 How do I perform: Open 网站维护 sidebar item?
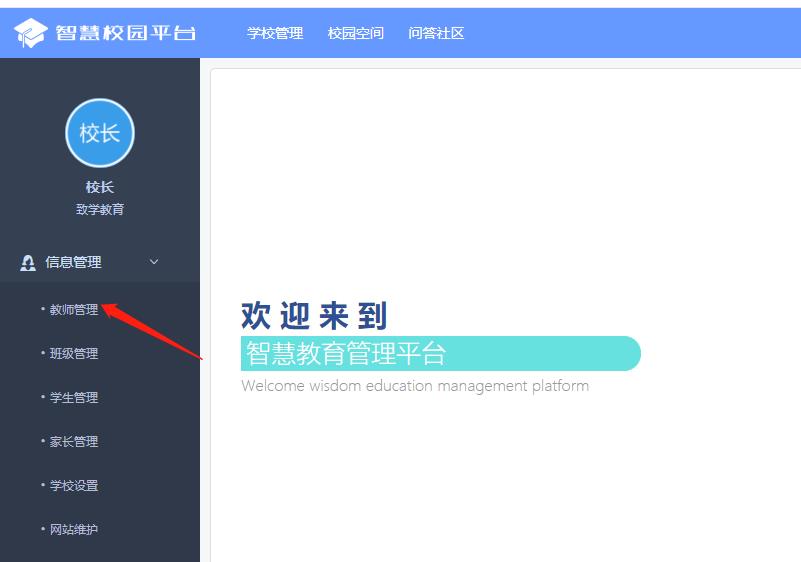tap(74, 529)
